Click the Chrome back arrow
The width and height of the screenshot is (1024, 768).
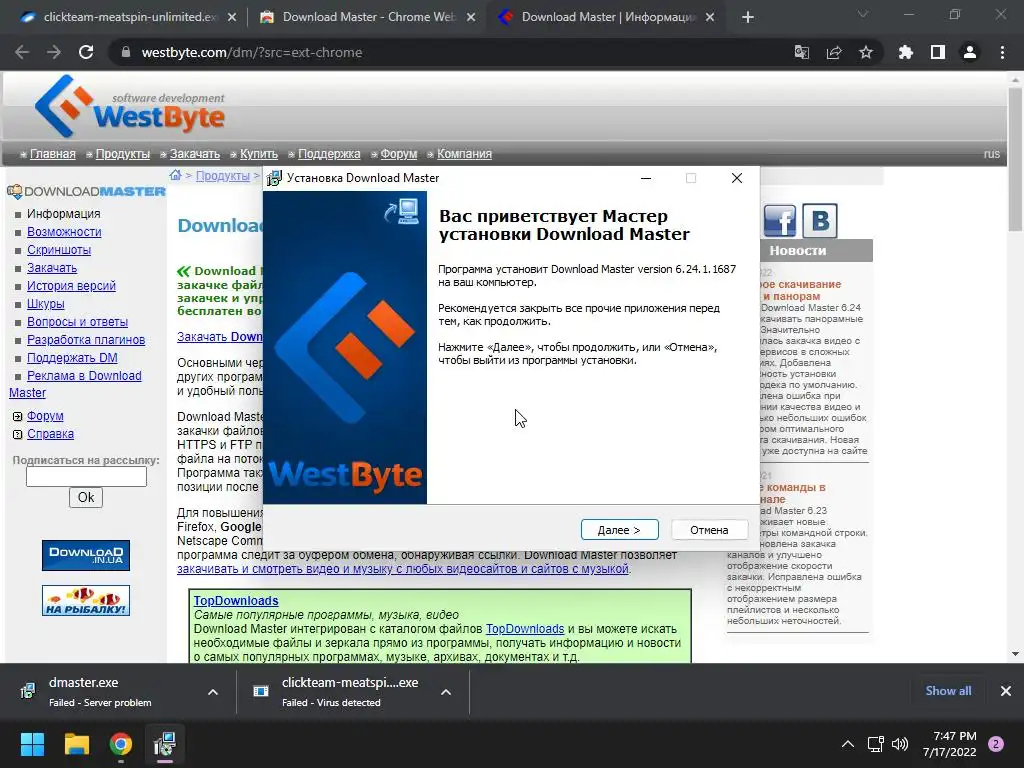[22, 52]
